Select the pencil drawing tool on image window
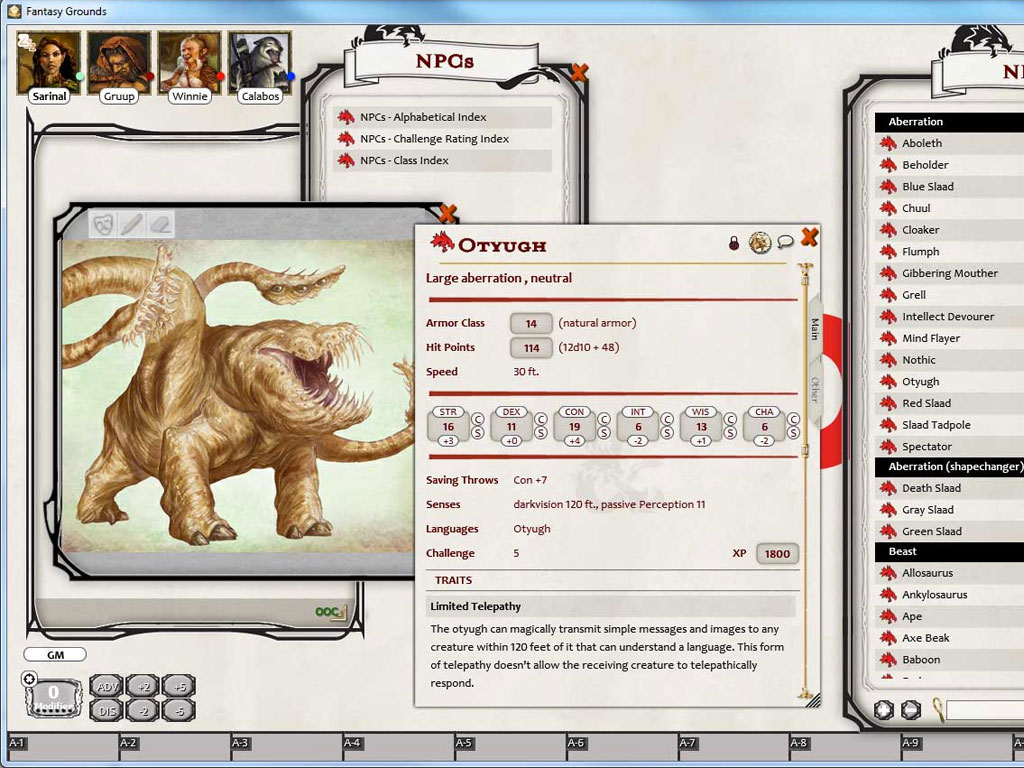The height and width of the screenshot is (768, 1024). click(x=131, y=224)
